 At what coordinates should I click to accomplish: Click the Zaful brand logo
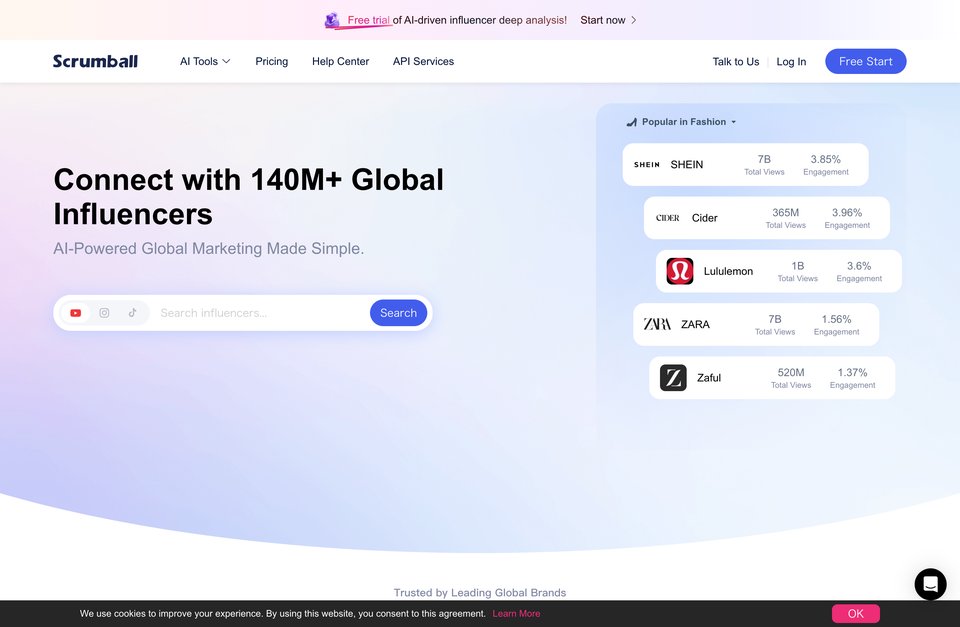coord(673,378)
